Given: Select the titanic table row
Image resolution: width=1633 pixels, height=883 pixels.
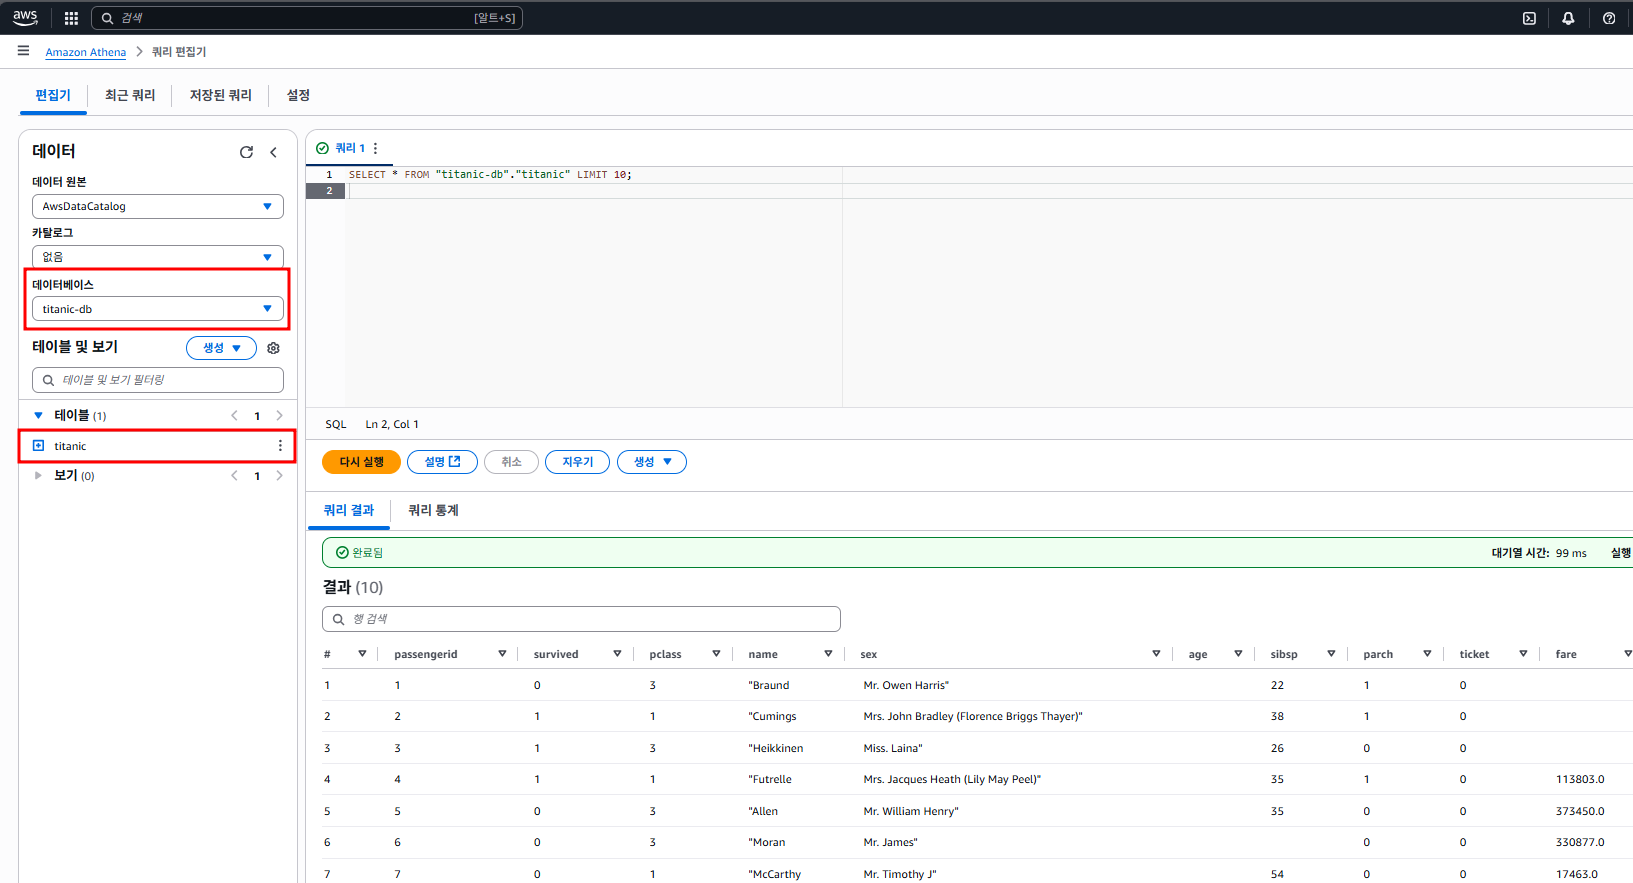Looking at the screenshot, I should tap(157, 446).
